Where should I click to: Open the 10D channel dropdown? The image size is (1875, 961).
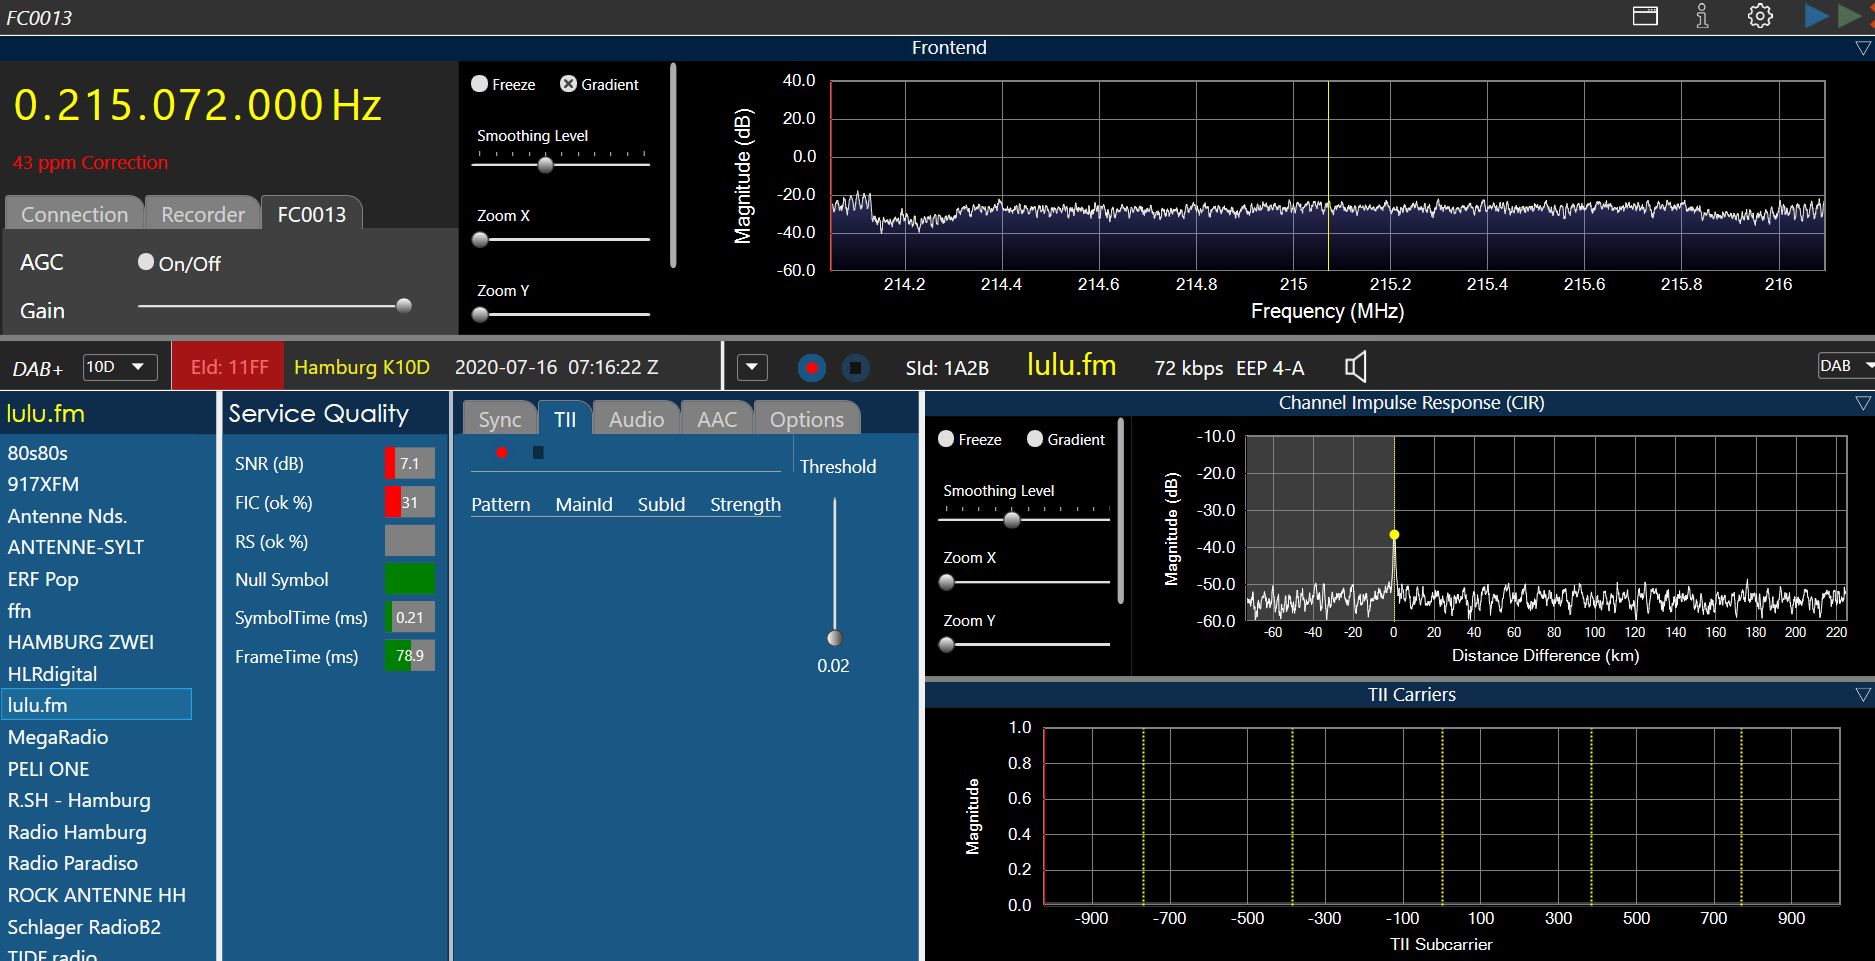point(118,367)
